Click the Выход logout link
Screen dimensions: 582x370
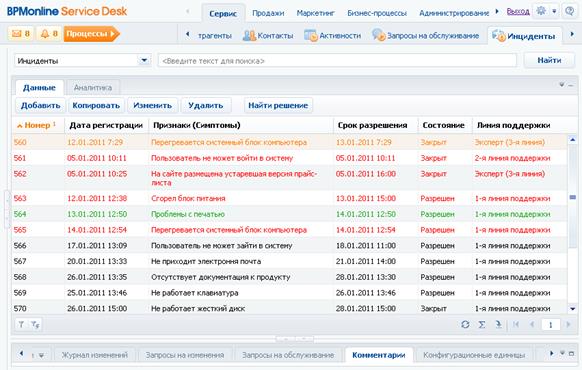tap(518, 12)
